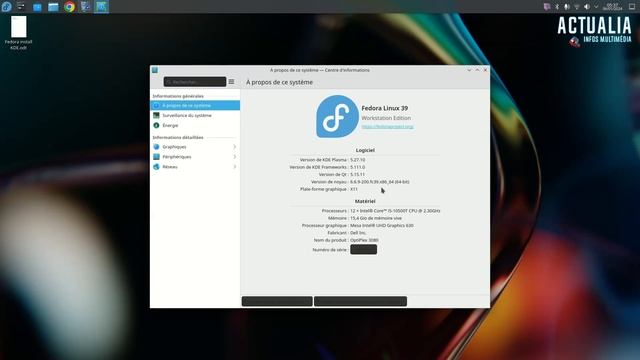640x360 pixels.
Task: Open the panel icon right of Chrome
Action: click(x=85, y=7)
